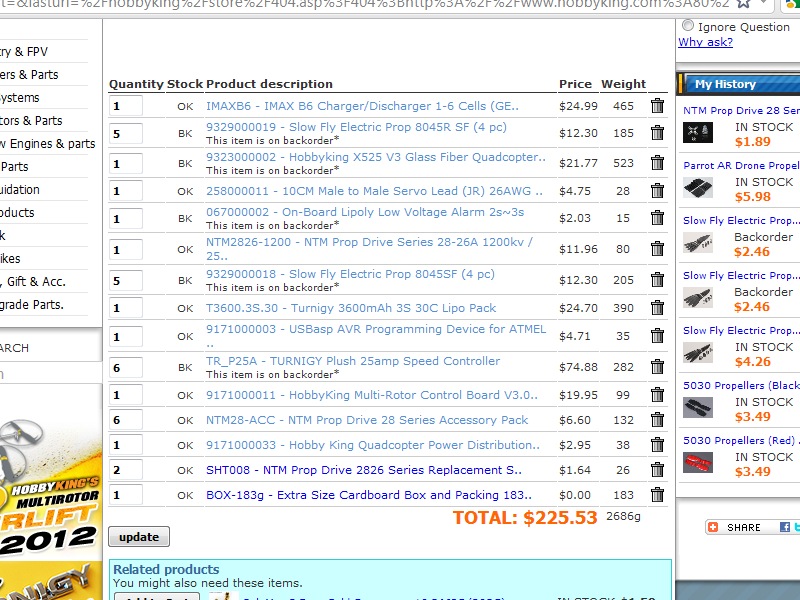Open the red 5030 Propellers thumbnail

pos(698,462)
